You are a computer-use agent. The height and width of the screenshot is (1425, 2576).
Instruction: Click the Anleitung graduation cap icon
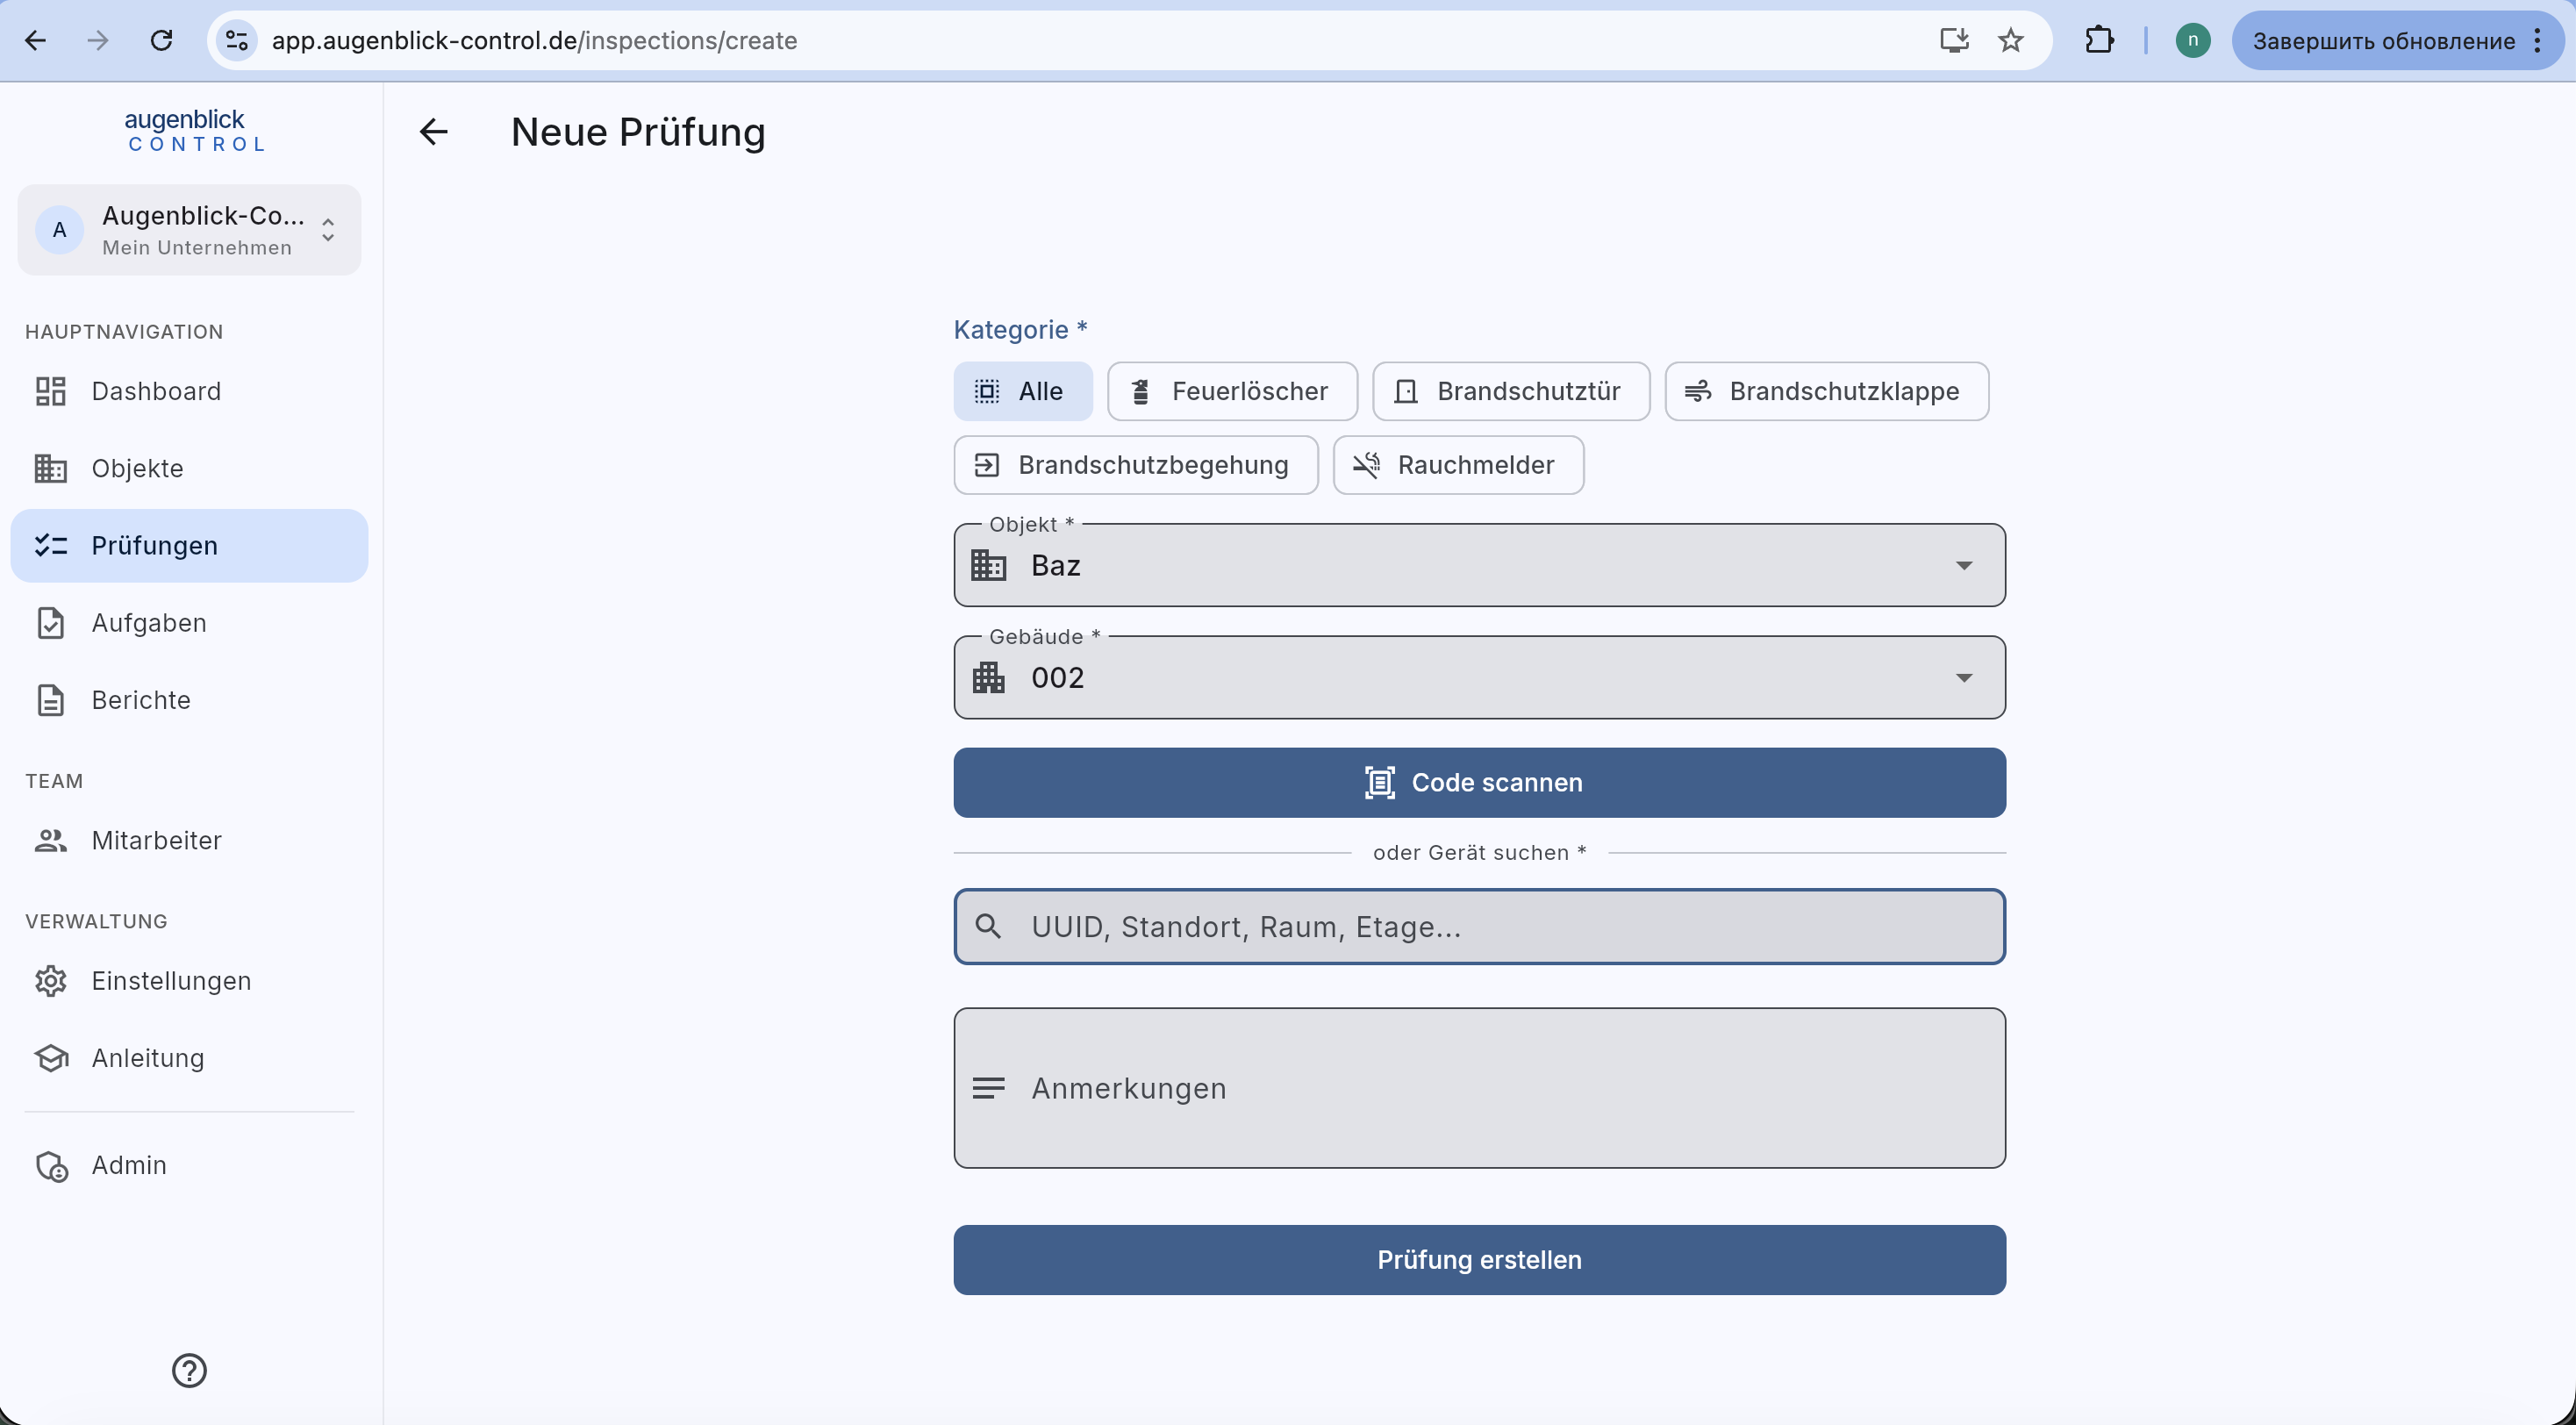[51, 1057]
